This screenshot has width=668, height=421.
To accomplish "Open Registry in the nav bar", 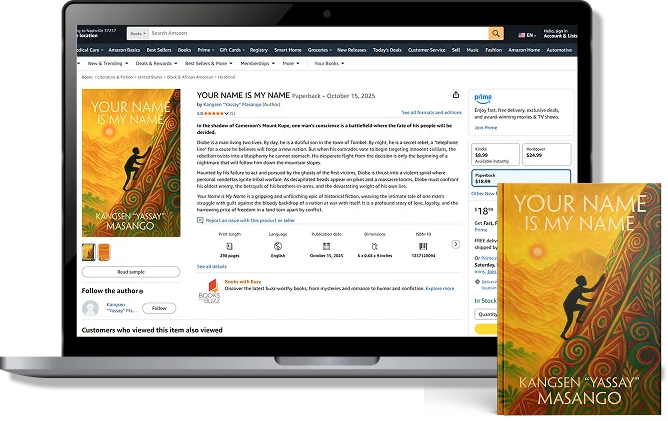I will pyautogui.click(x=259, y=50).
